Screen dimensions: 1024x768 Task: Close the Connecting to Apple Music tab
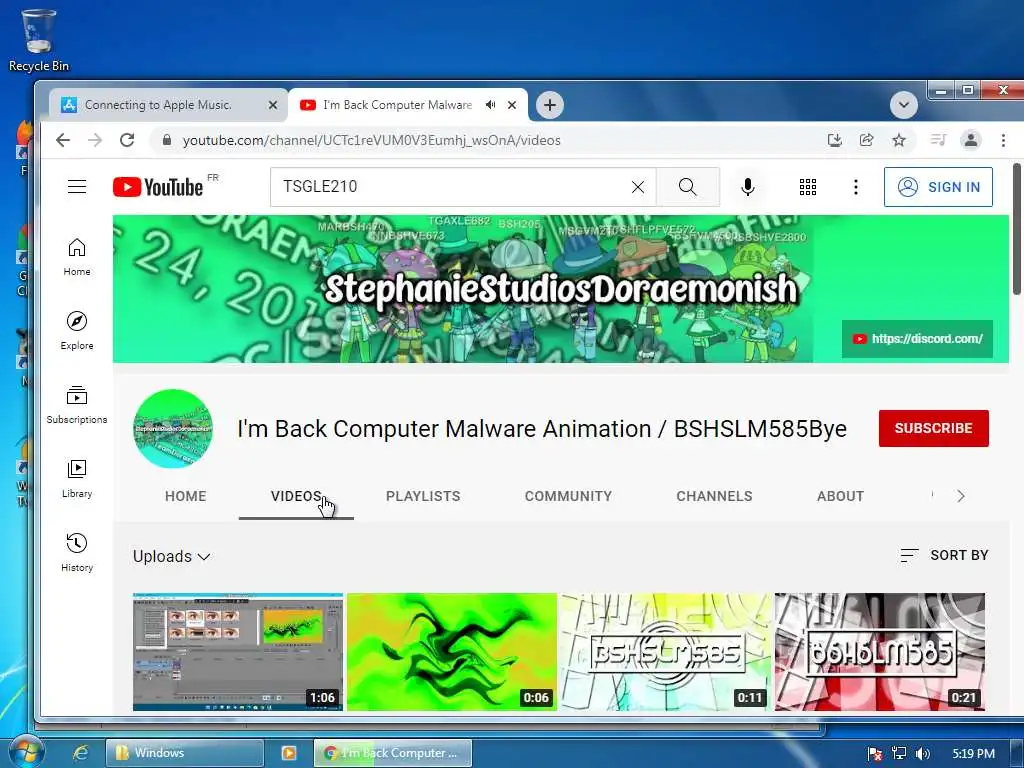pos(273,105)
